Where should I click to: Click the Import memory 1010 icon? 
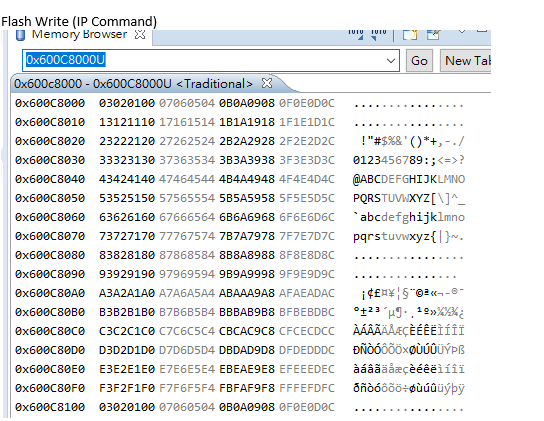click(x=356, y=34)
